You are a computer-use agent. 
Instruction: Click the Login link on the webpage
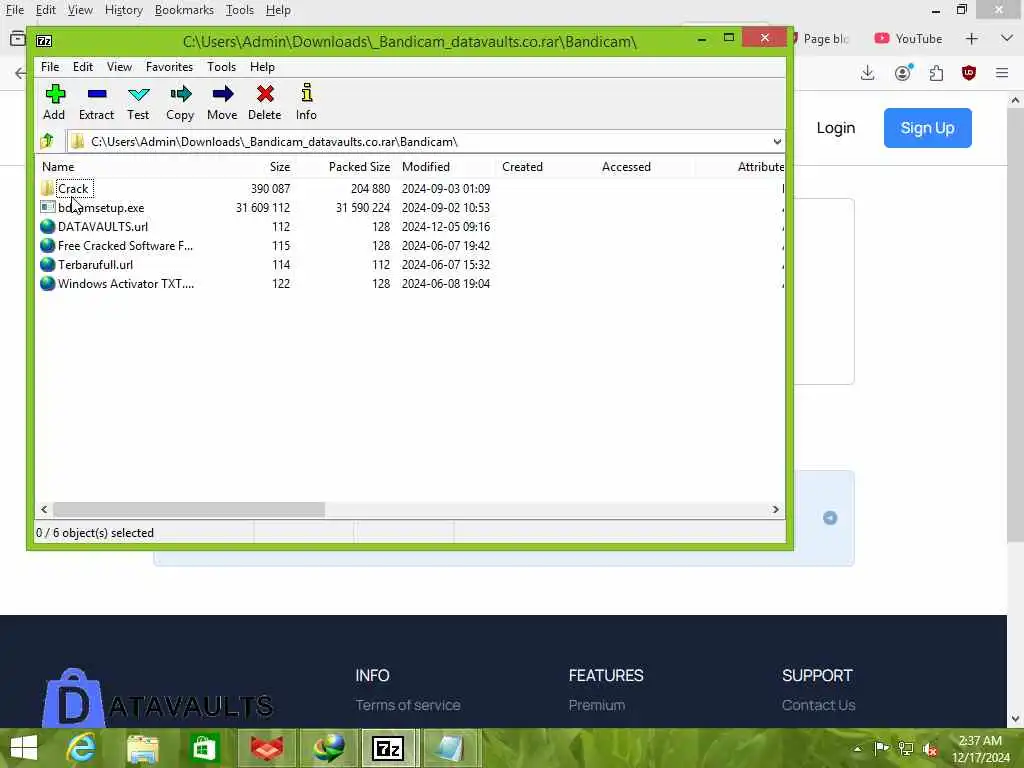(835, 128)
